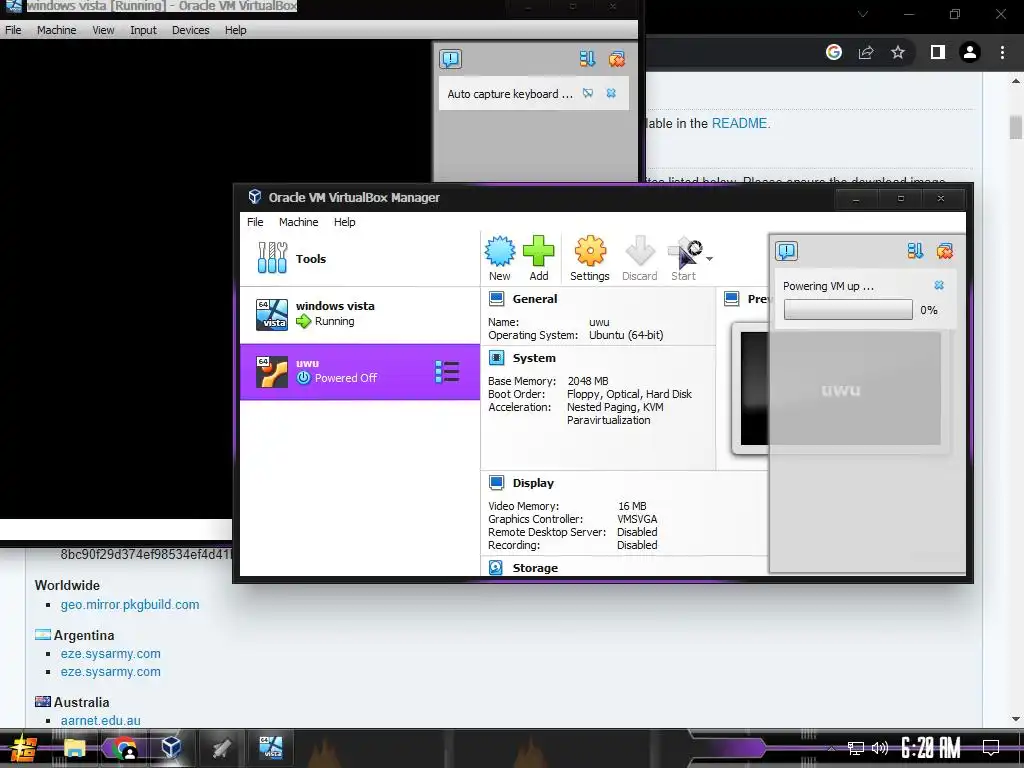Delete finished notifications in vista VM window

(616, 59)
